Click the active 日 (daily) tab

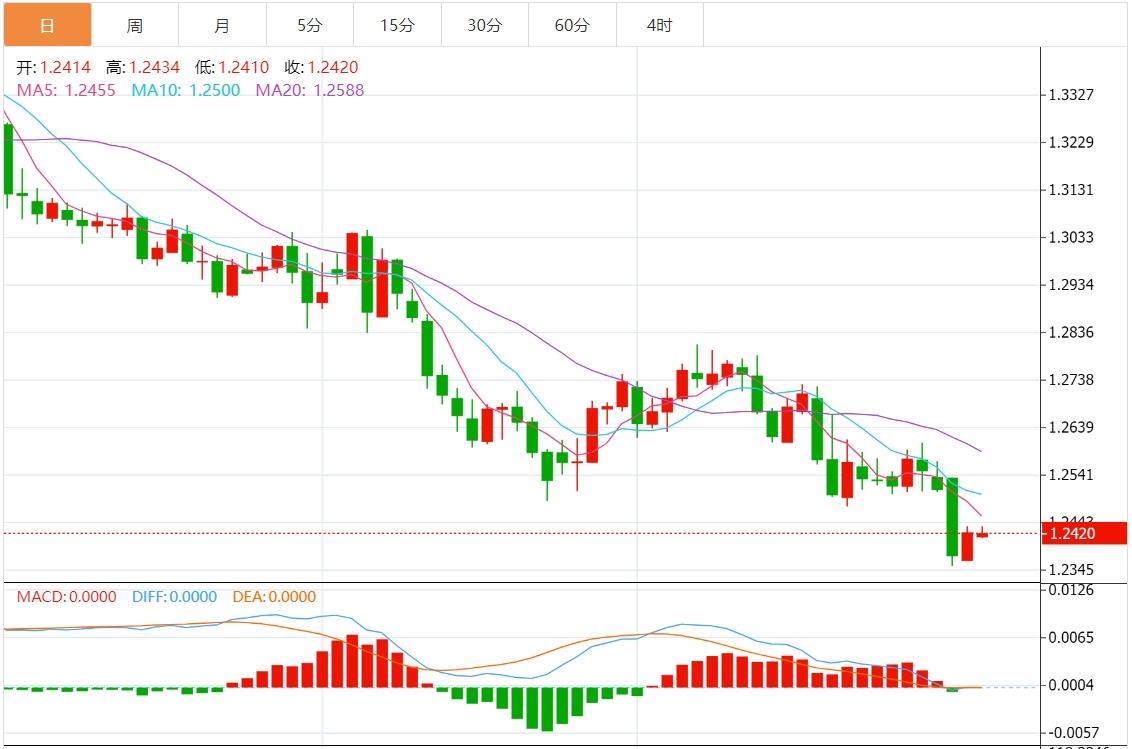pyautogui.click(x=47, y=25)
